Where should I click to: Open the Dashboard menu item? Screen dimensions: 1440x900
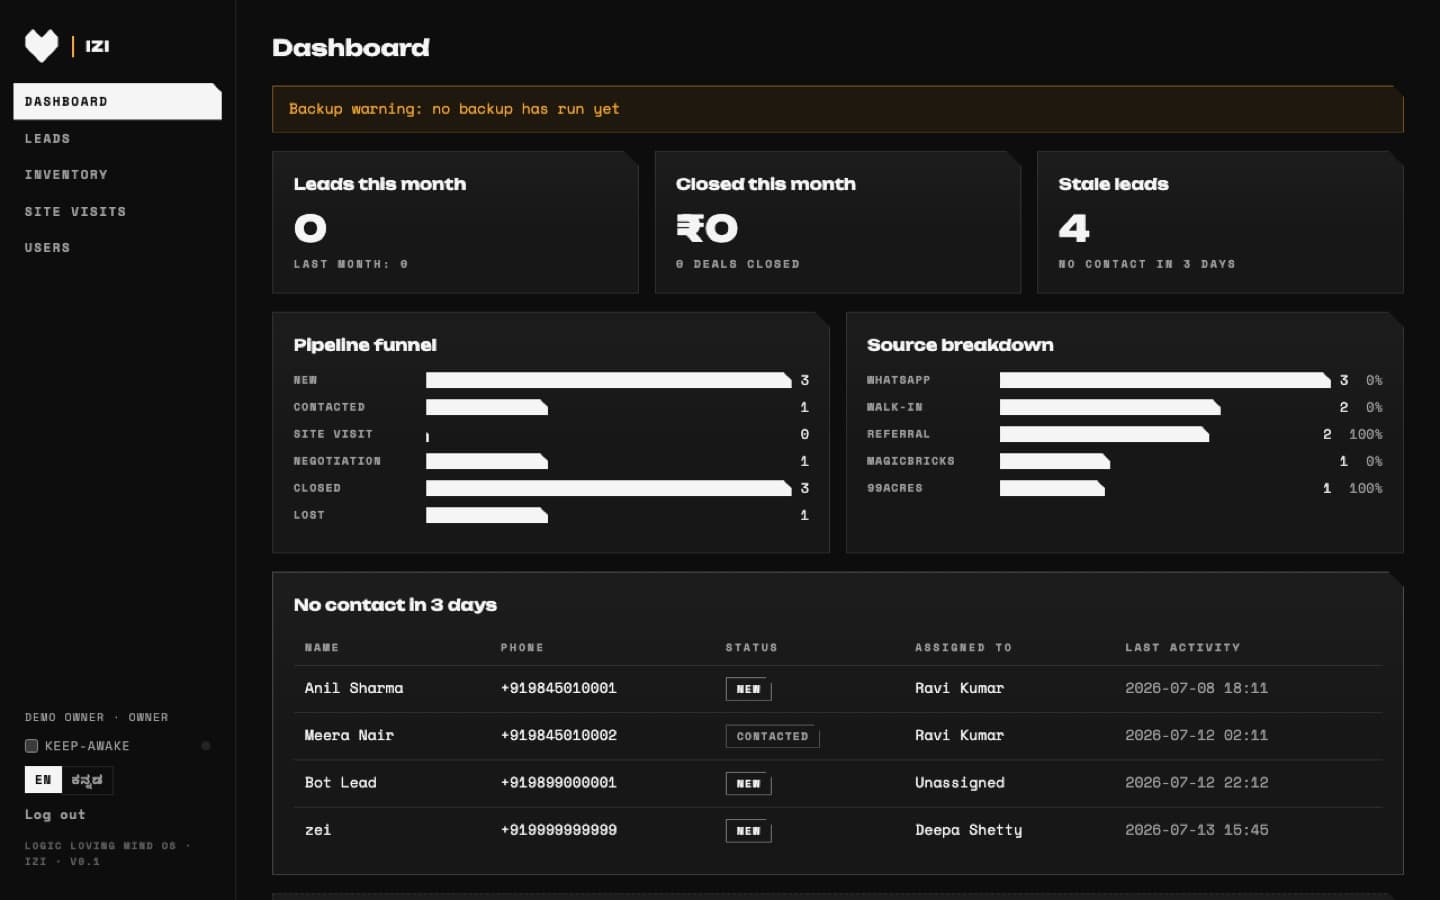(x=117, y=101)
